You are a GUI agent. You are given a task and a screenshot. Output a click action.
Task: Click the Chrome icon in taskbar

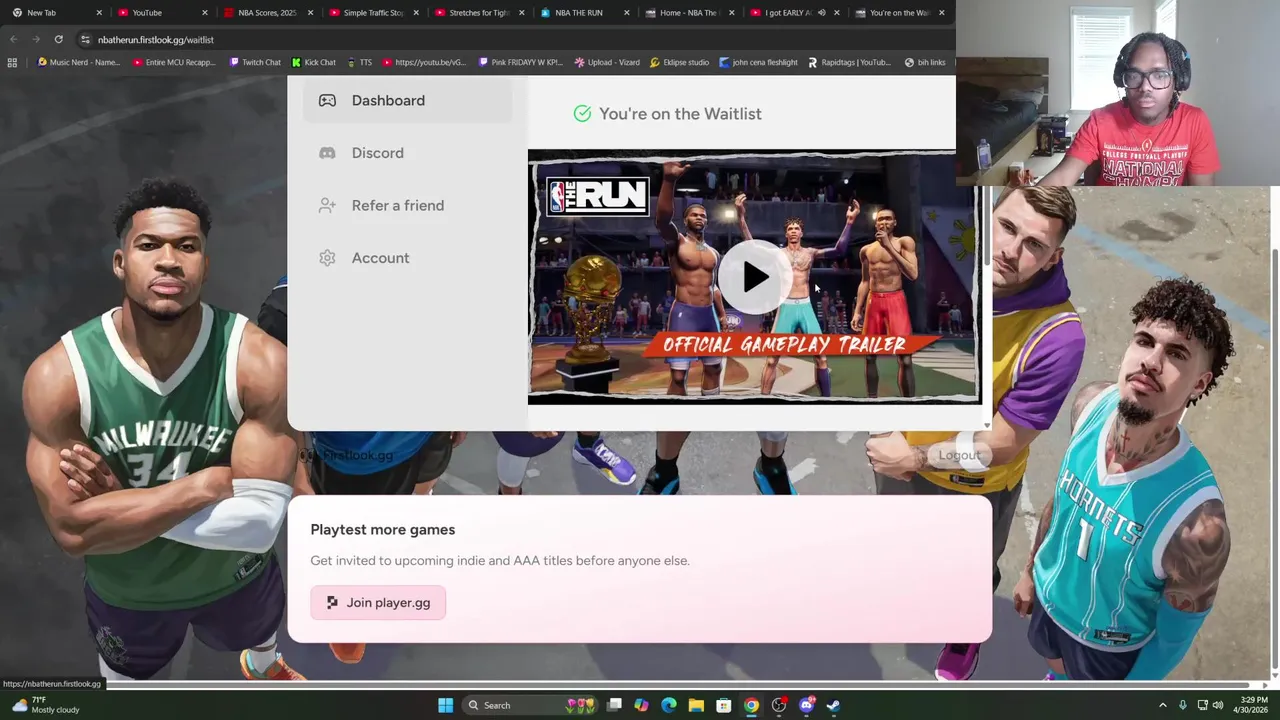click(x=751, y=705)
